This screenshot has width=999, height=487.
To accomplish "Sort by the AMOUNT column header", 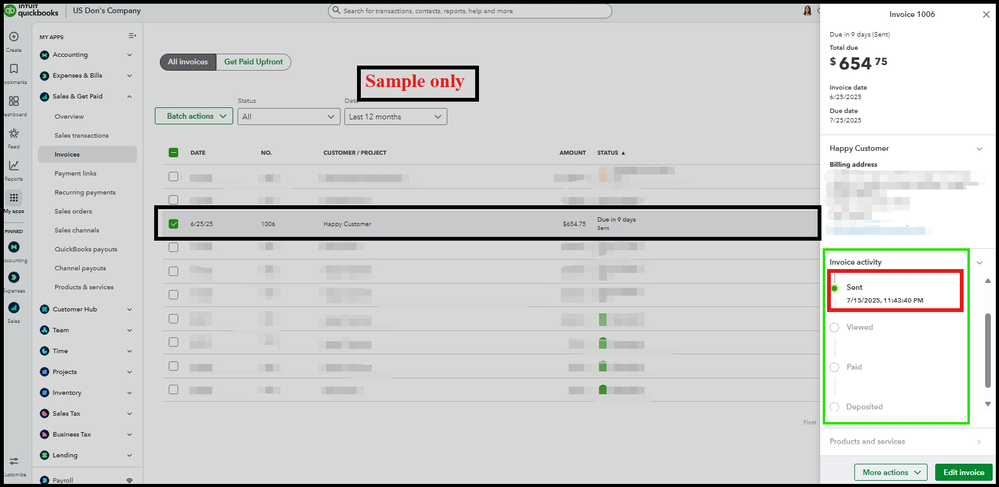I will tap(572, 153).
